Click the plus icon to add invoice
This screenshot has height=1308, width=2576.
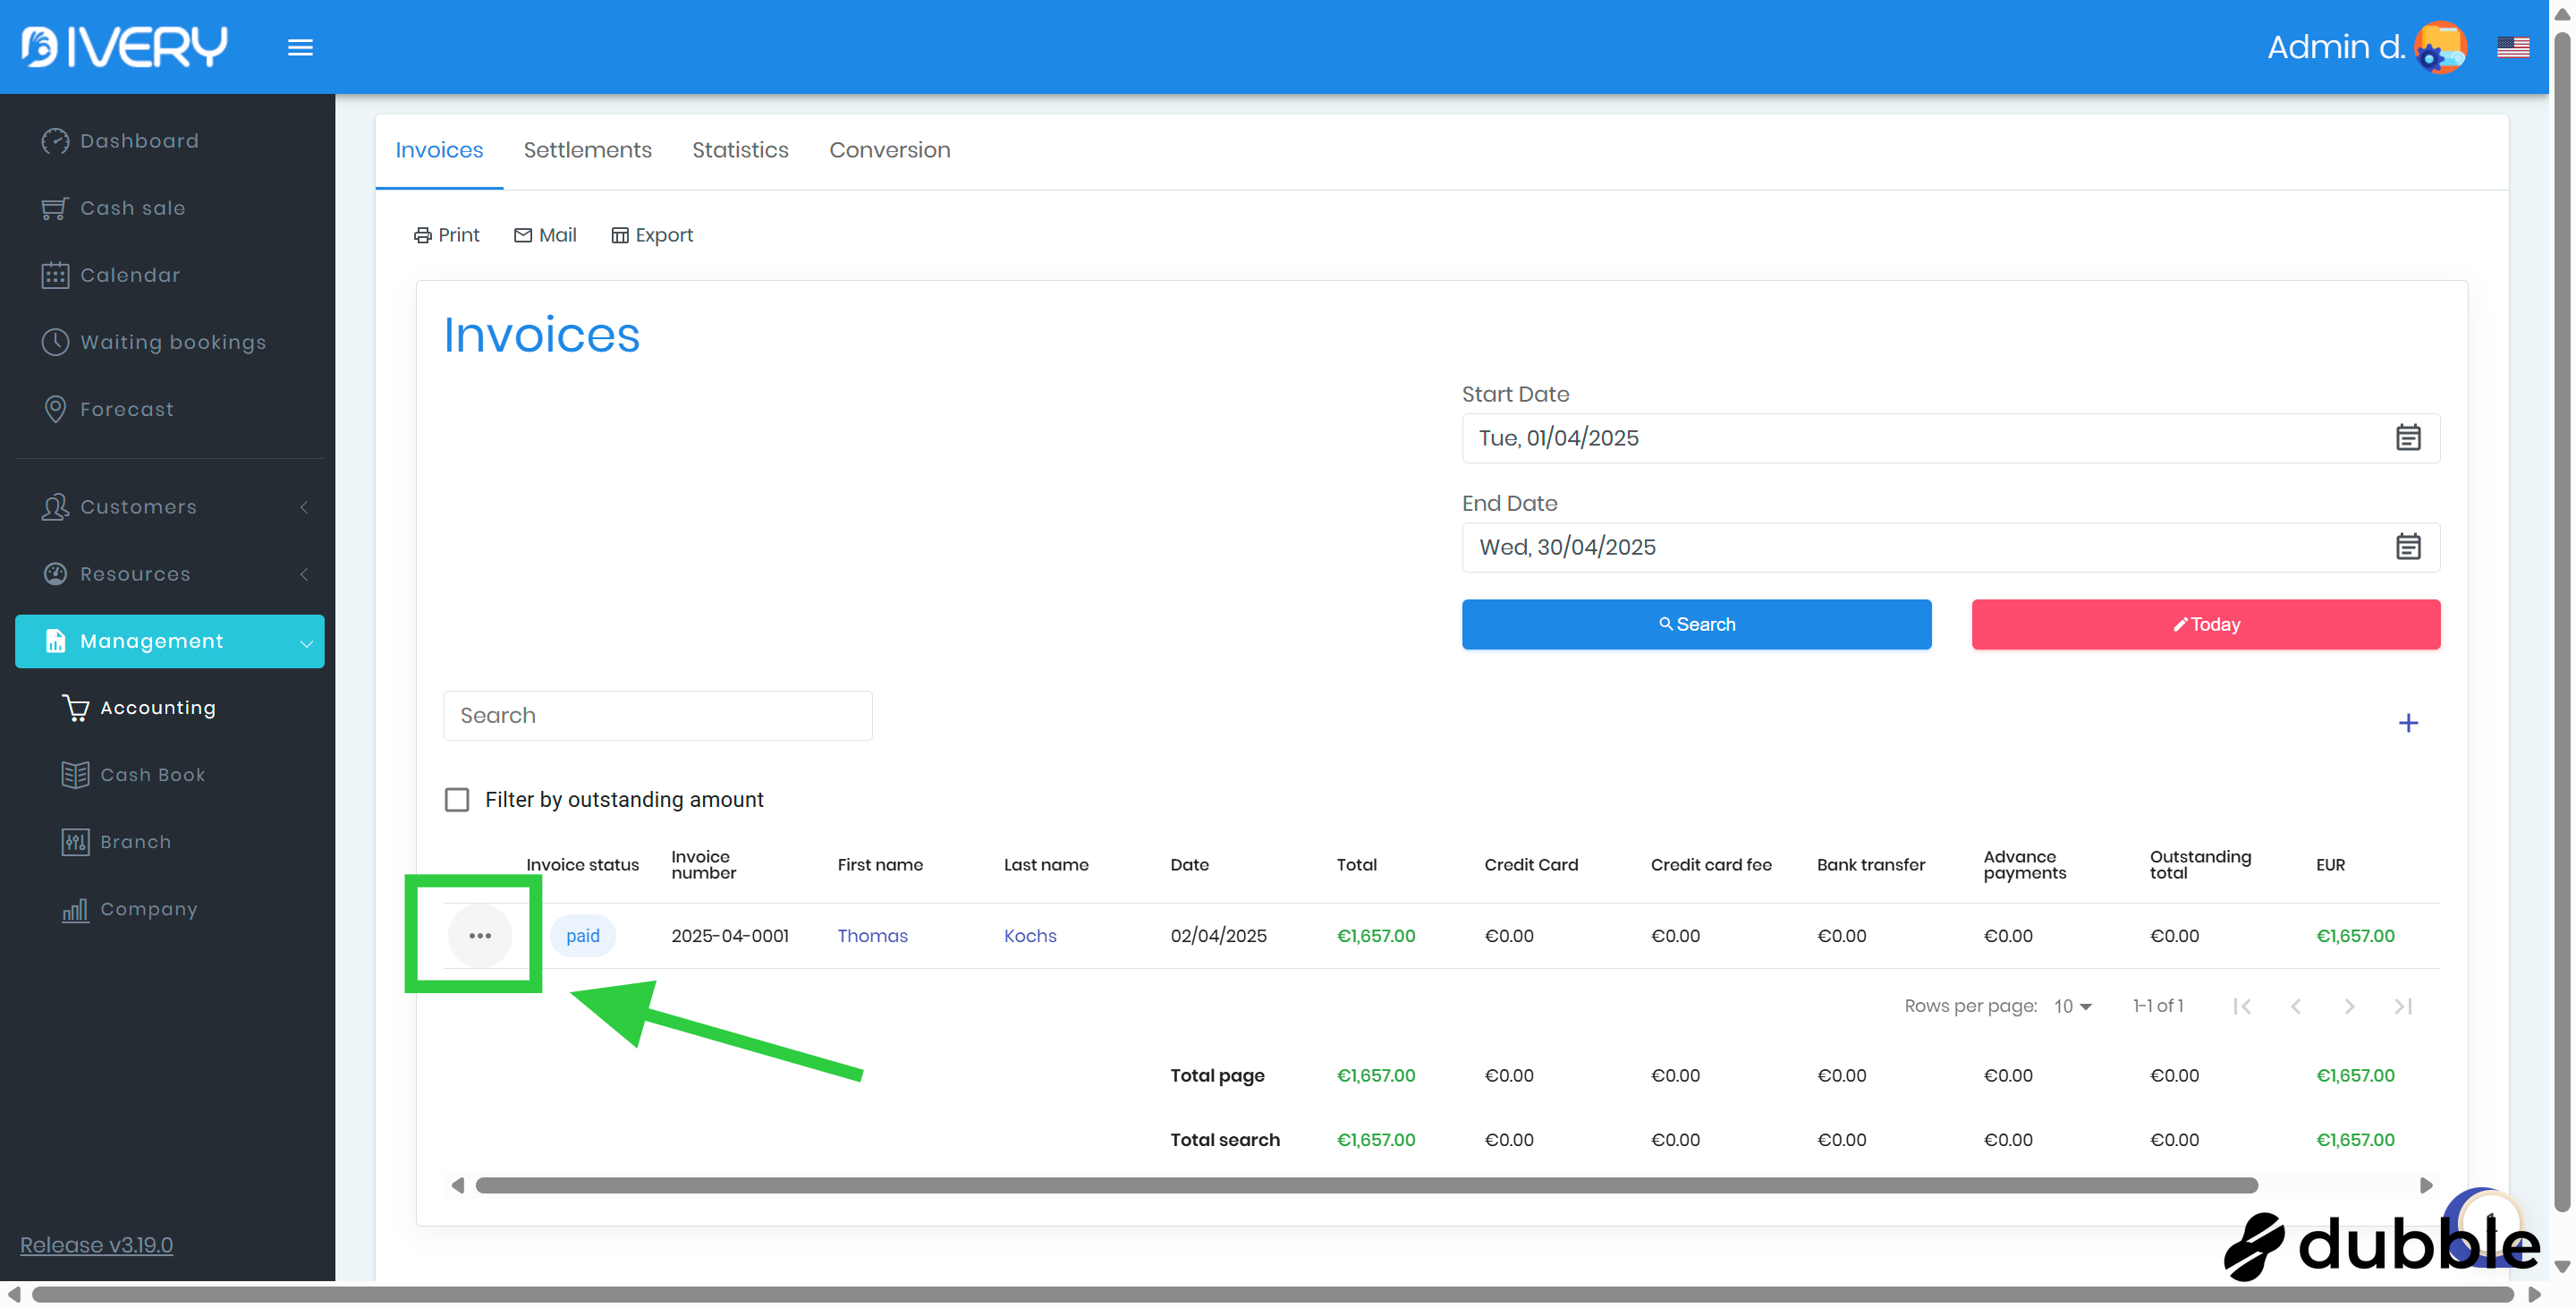tap(2407, 722)
